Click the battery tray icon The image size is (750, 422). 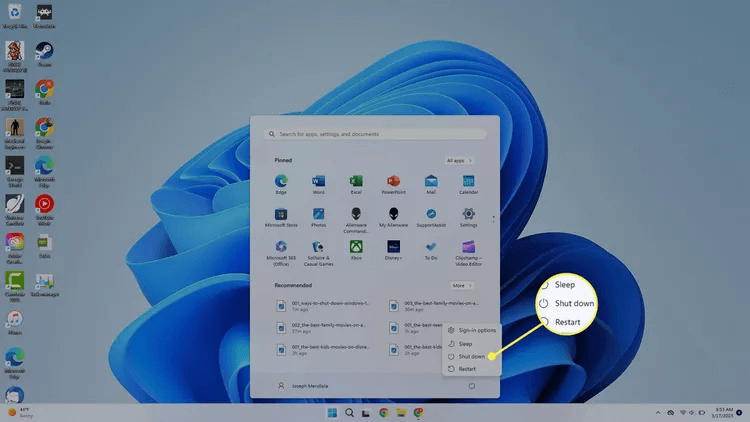[702, 412]
